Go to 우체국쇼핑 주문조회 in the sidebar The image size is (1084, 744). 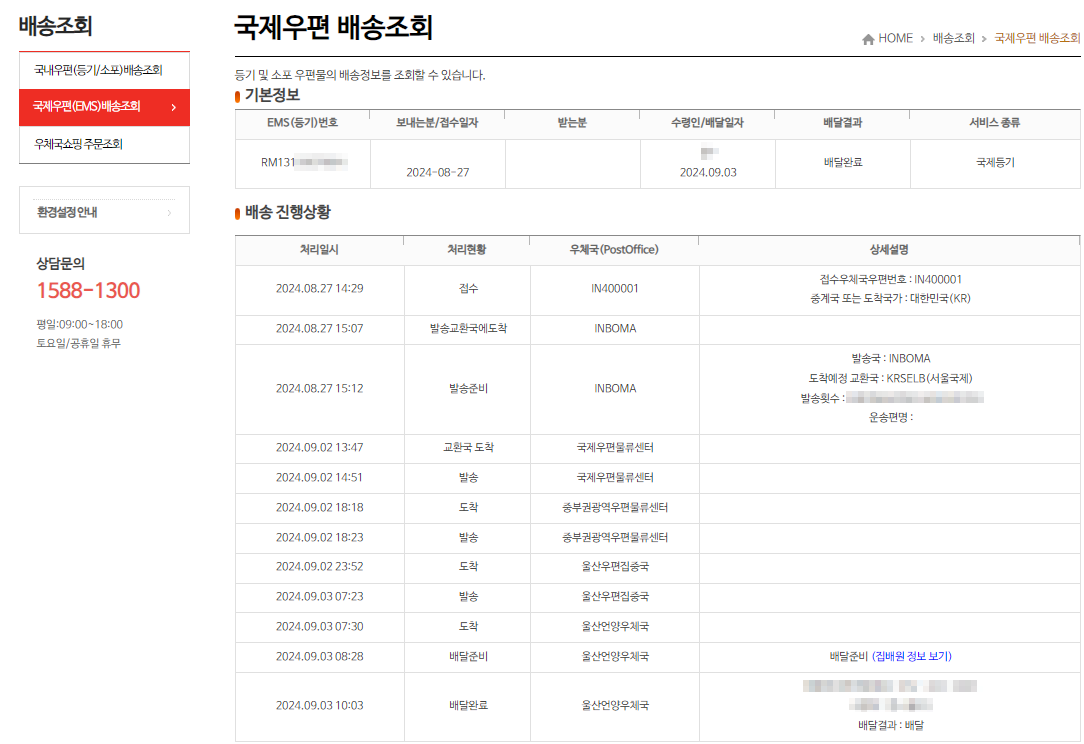(x=78, y=144)
